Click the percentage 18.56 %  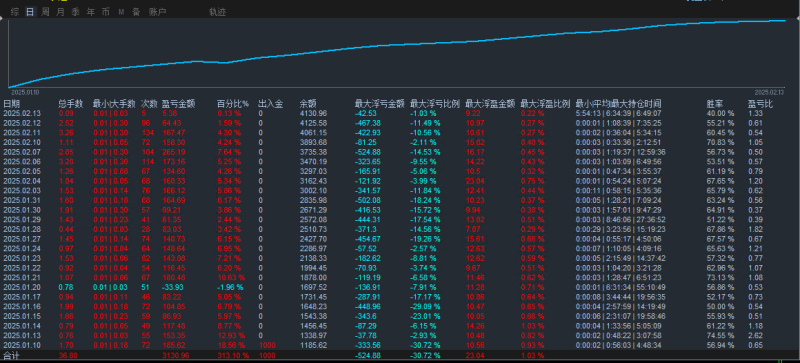click(230, 345)
